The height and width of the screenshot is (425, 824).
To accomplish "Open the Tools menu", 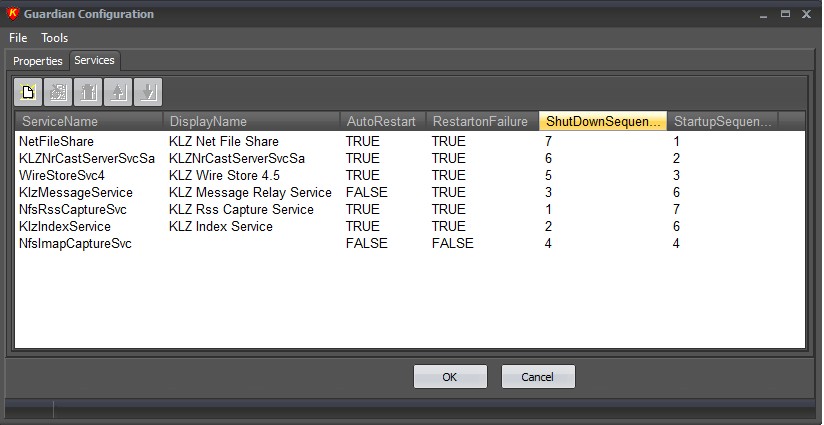I will [55, 38].
